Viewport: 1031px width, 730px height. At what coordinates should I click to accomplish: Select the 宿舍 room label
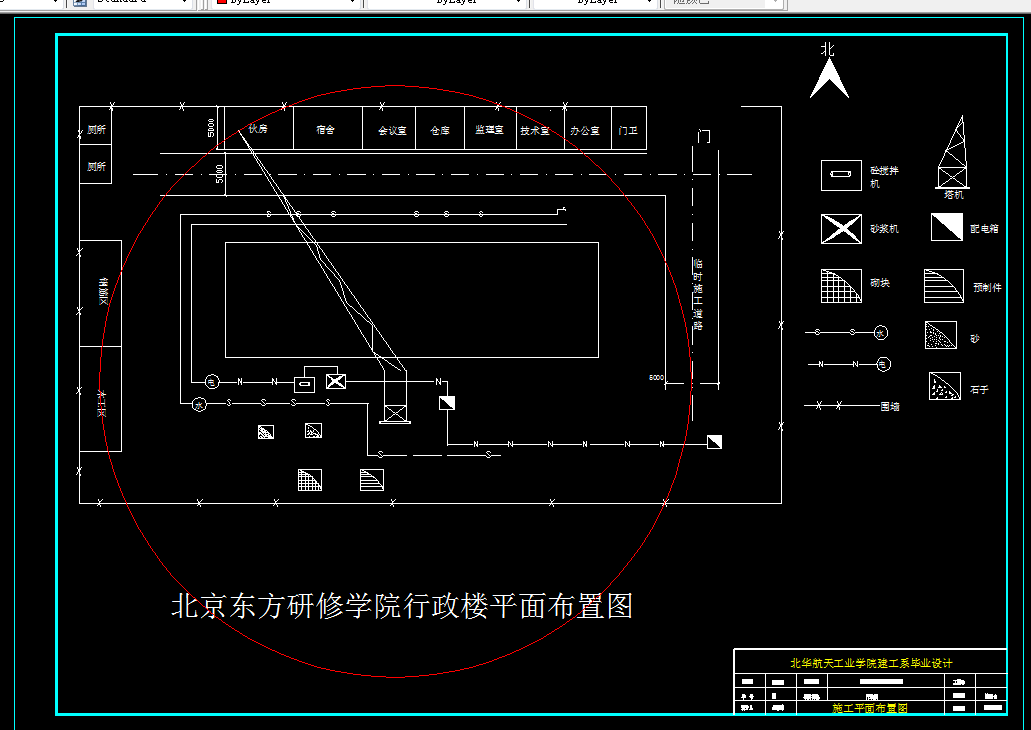coord(325,130)
